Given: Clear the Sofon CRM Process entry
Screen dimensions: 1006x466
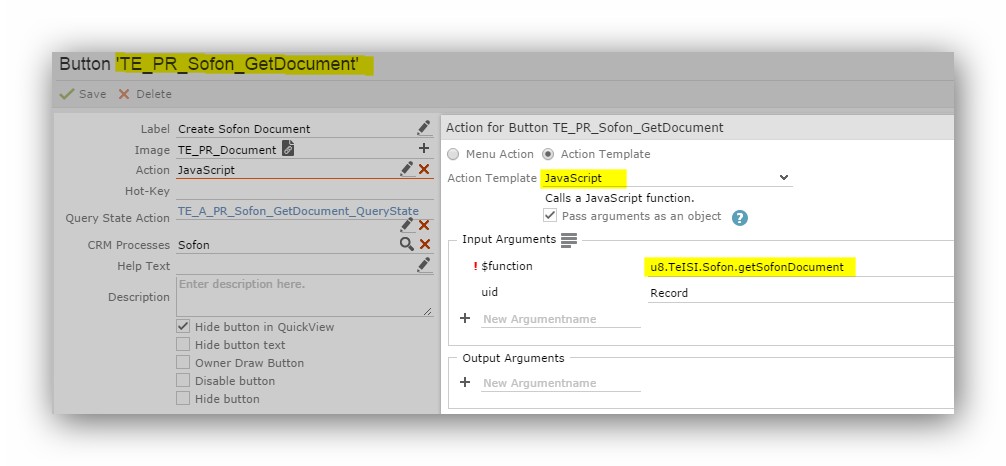Looking at the screenshot, I should [425, 244].
